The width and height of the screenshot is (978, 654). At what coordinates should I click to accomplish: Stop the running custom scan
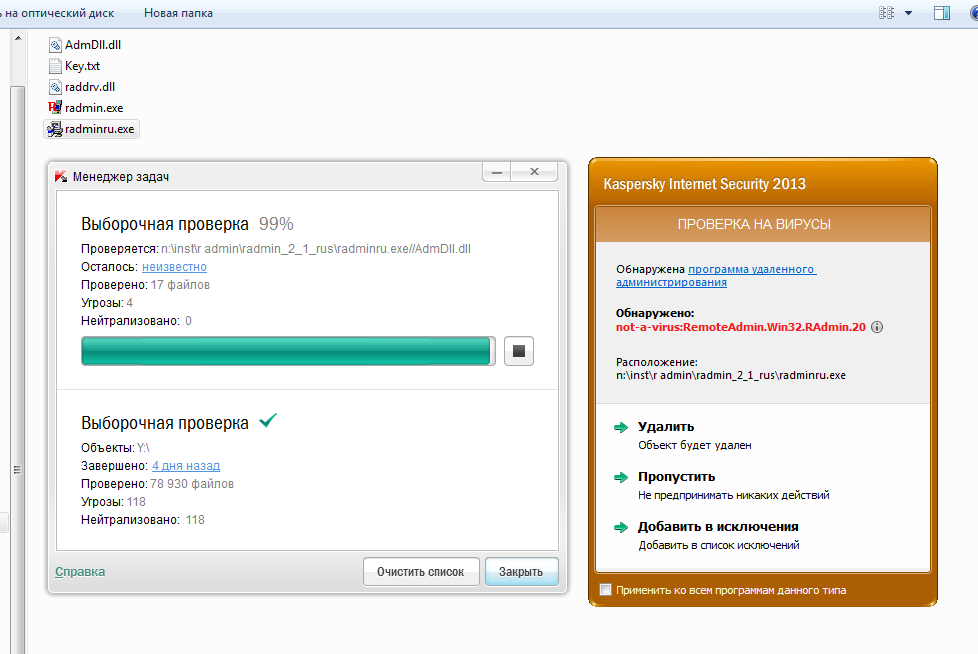(519, 351)
